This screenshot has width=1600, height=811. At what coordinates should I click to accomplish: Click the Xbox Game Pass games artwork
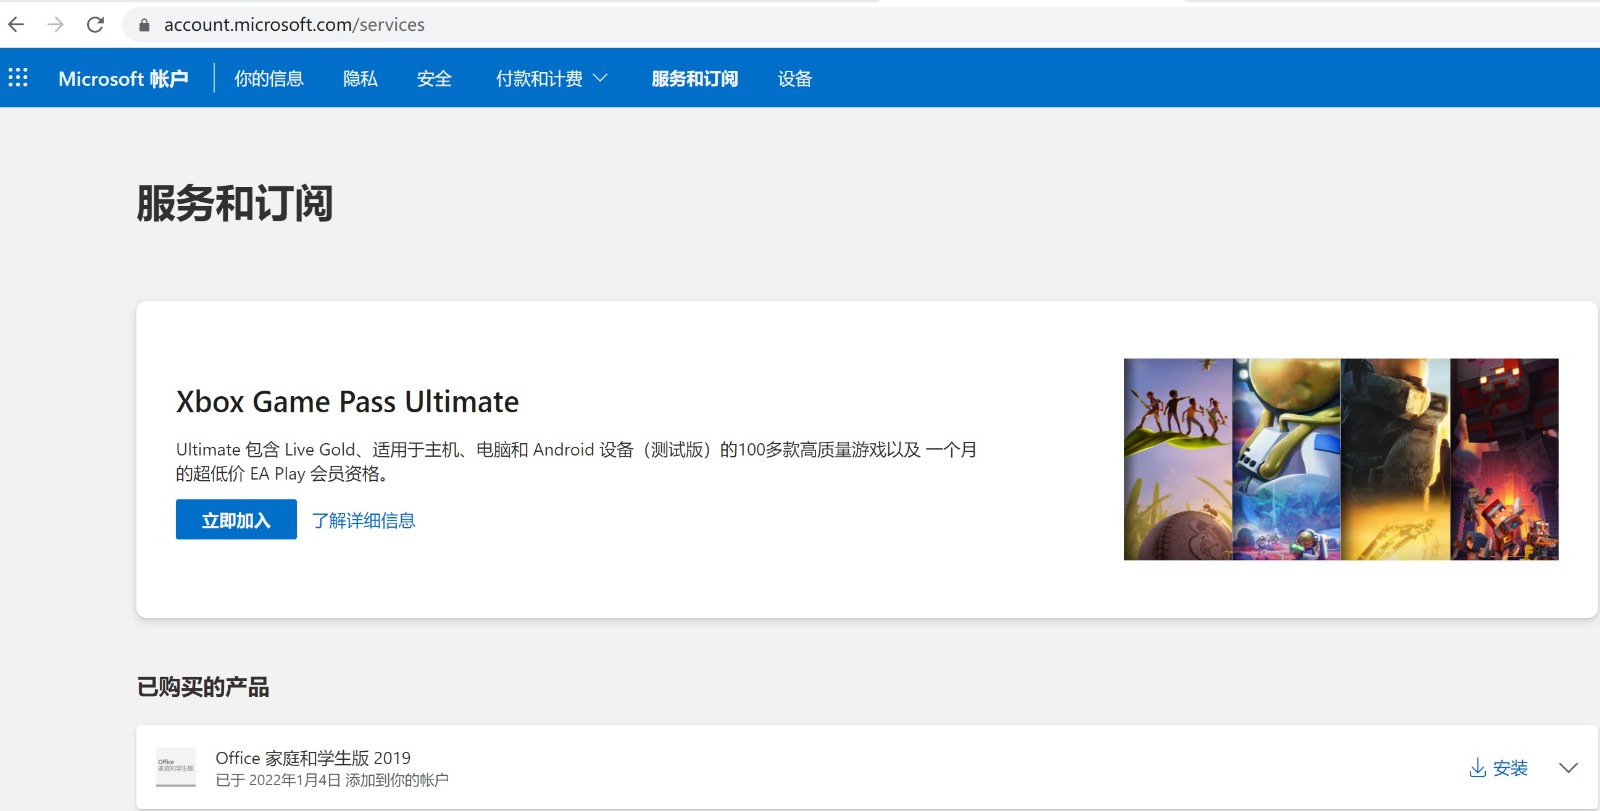tap(1341, 459)
